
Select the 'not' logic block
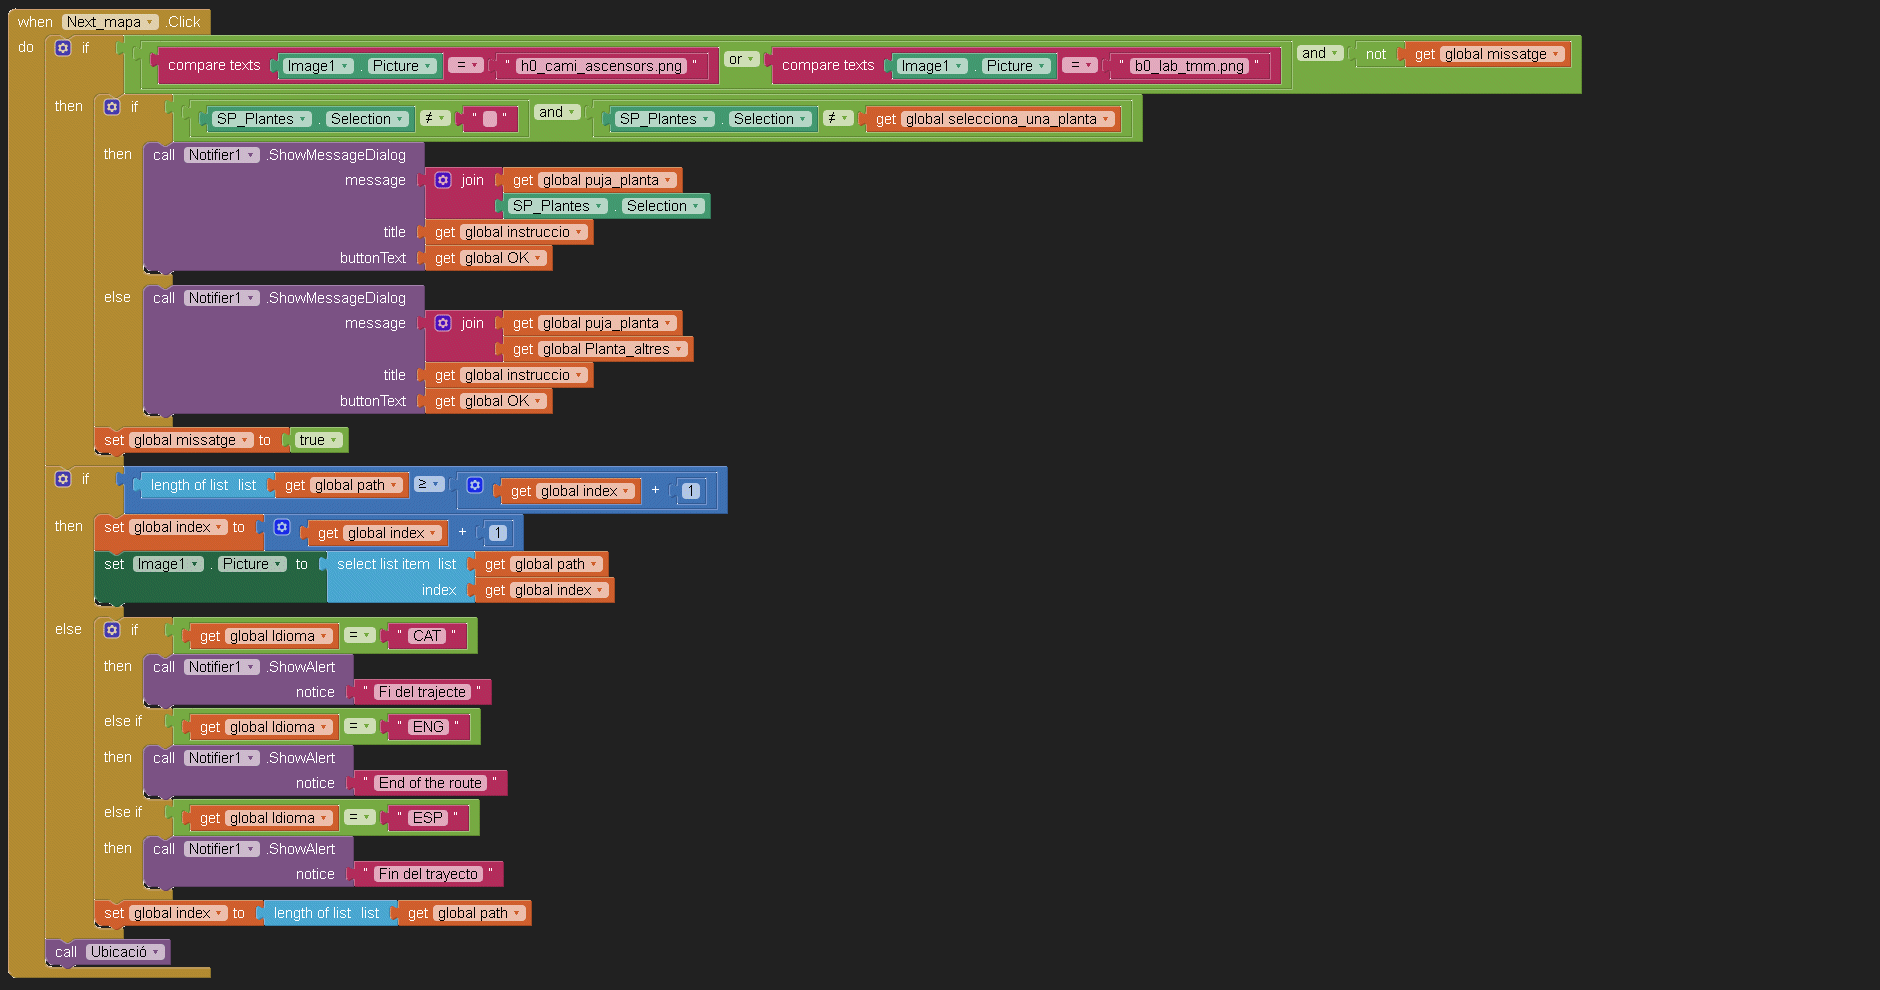point(1376,54)
